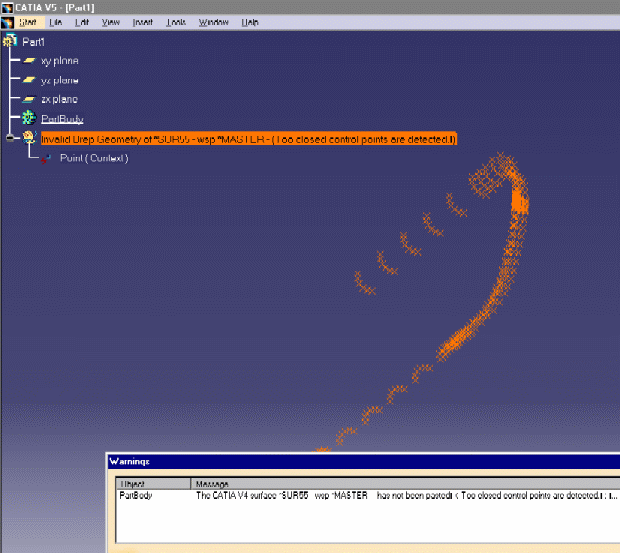This screenshot has height=553, width=620.
Task: Open the File menu
Action: [x=56, y=22]
